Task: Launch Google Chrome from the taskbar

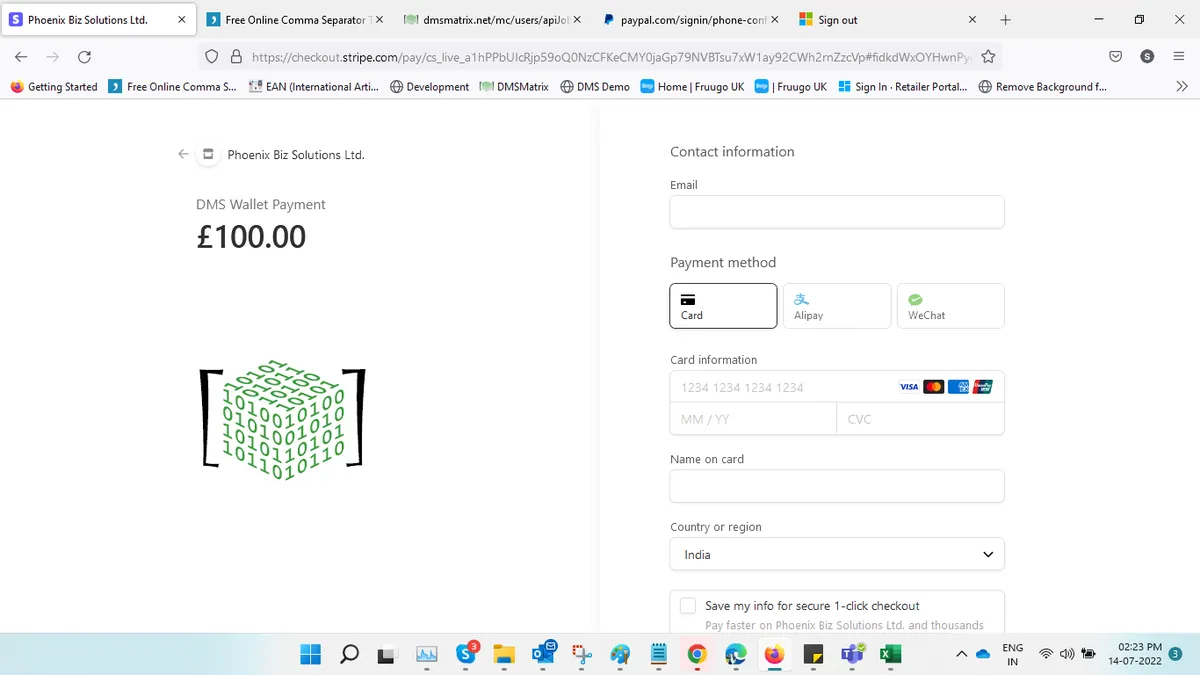Action: coord(697,654)
